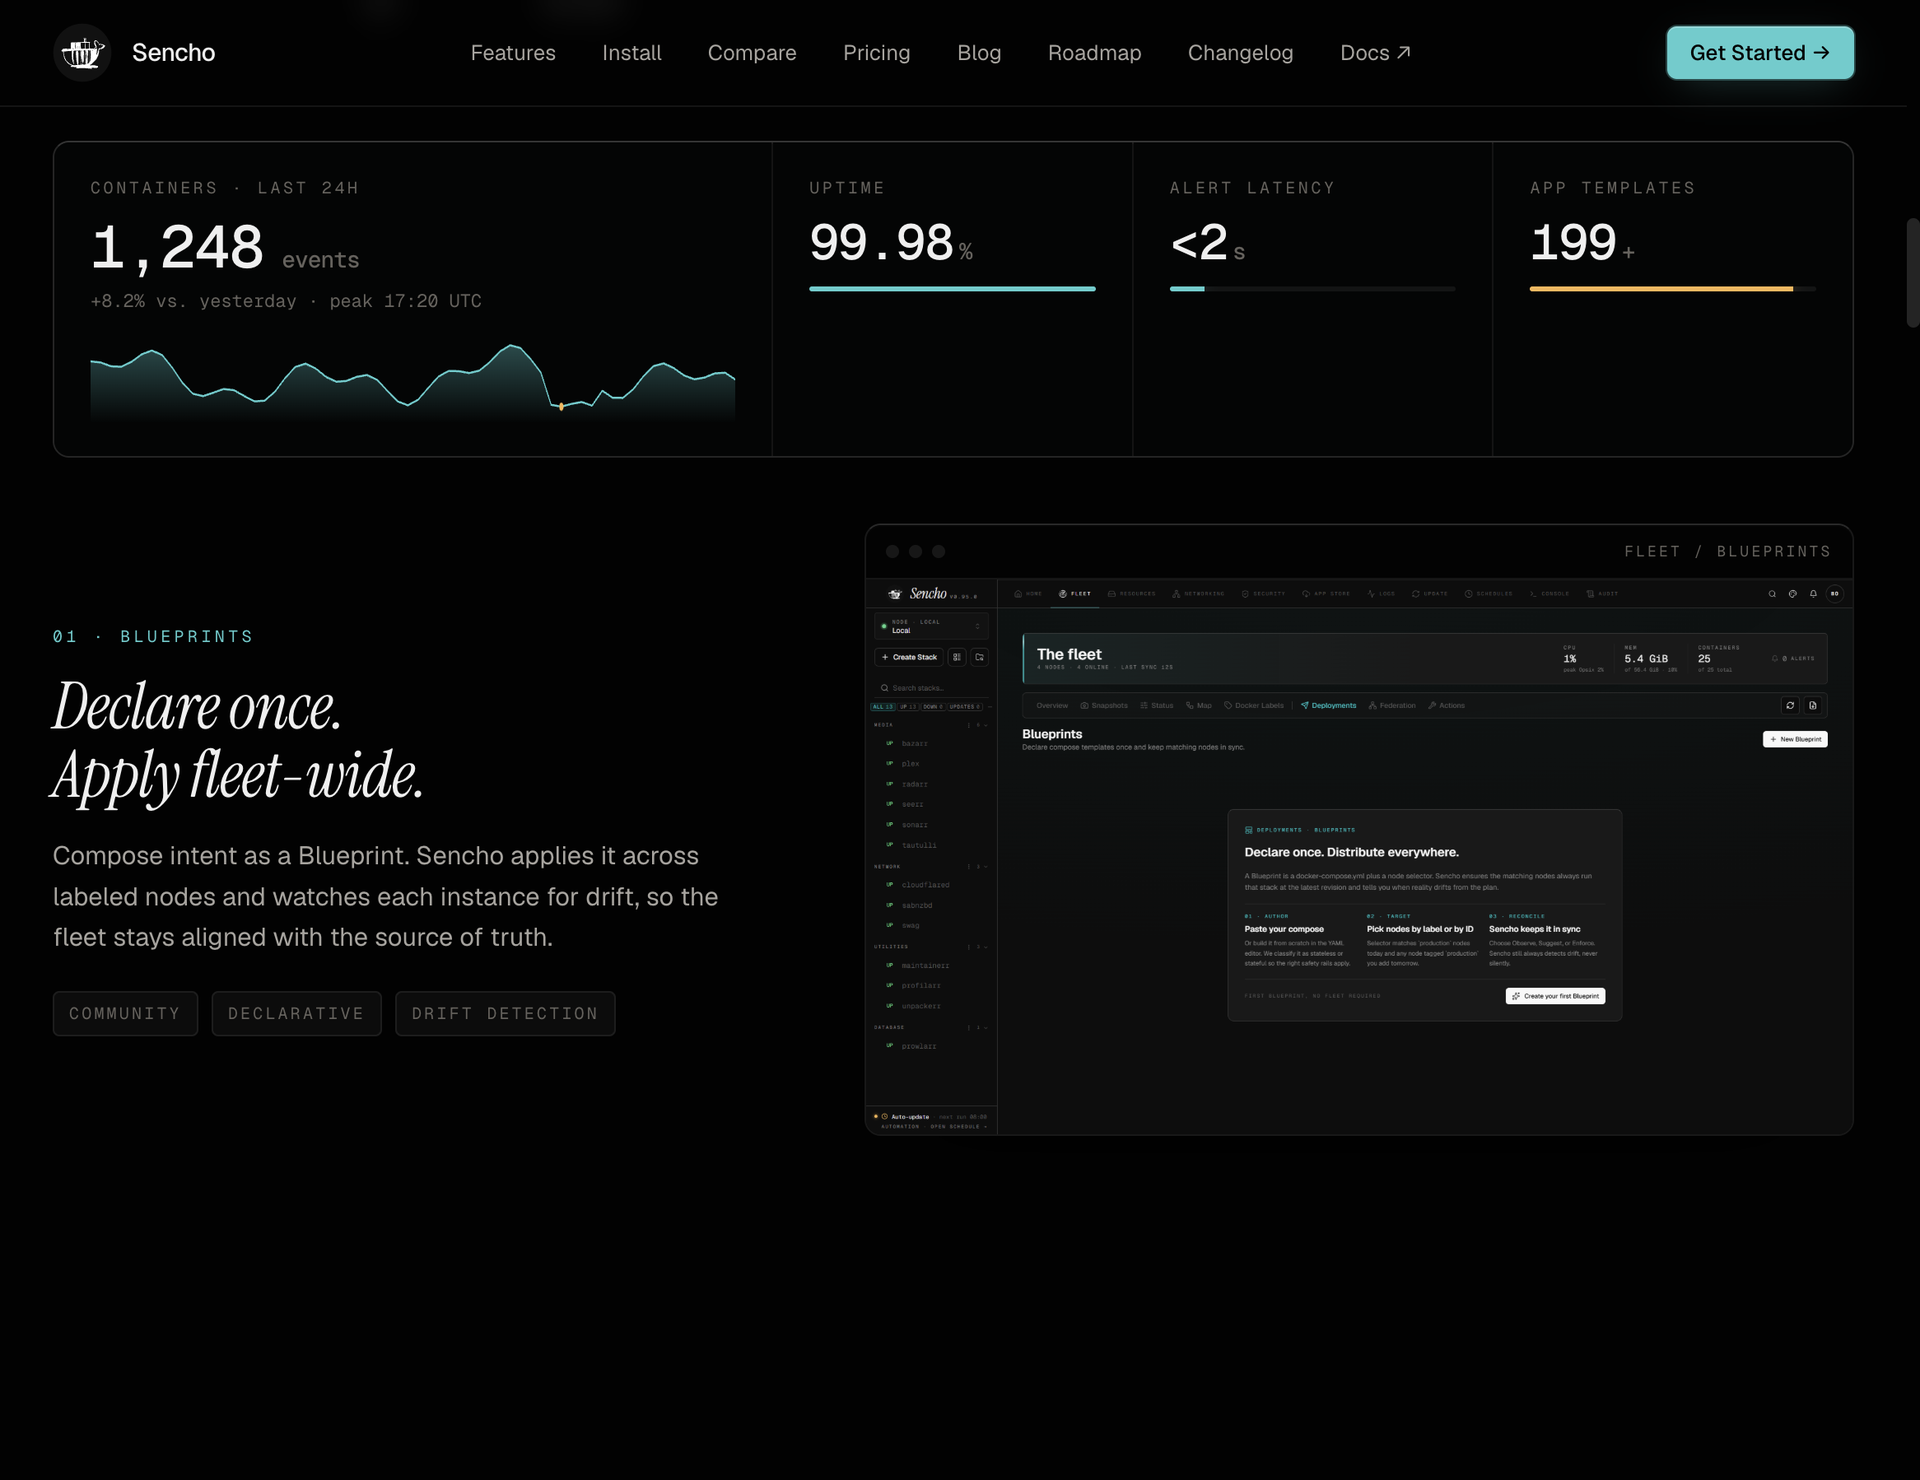
Task: Open the Compare nav link
Action: [752, 53]
